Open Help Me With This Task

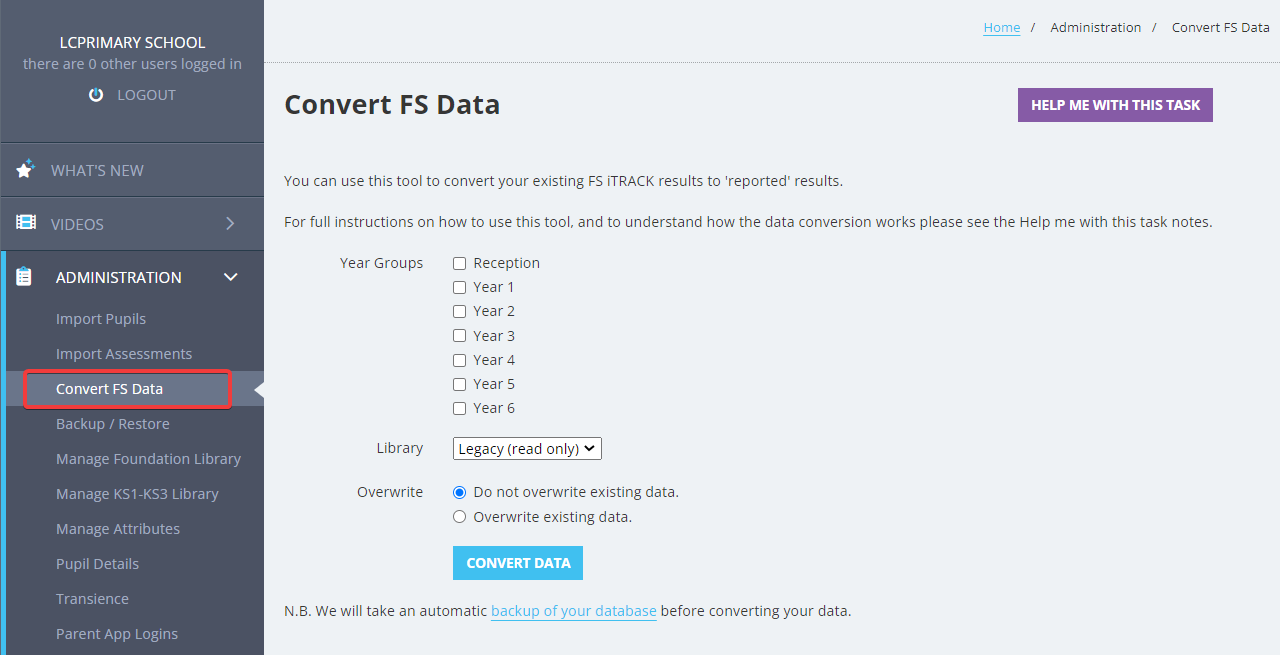coord(1115,105)
